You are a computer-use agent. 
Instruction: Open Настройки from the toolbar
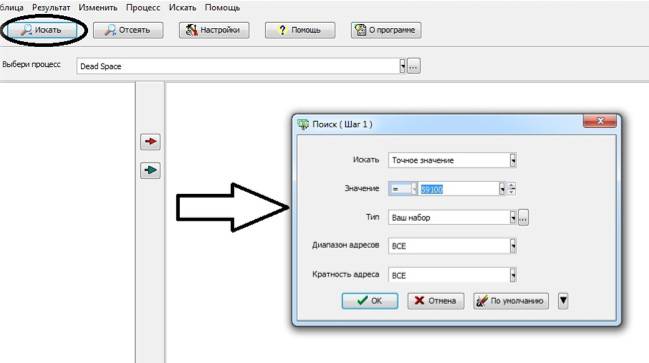214,30
